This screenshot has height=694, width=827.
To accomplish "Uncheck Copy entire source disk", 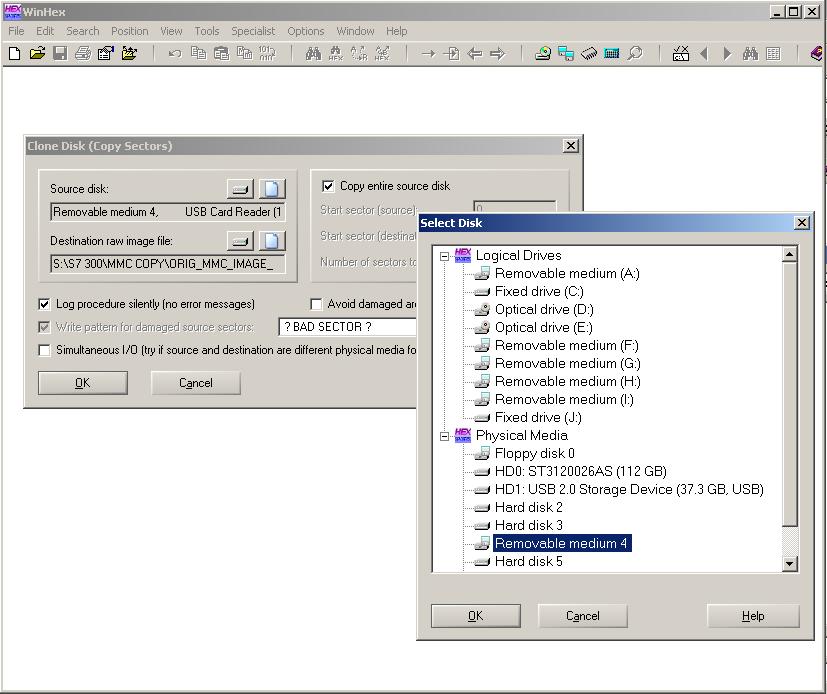I will click(328, 186).
